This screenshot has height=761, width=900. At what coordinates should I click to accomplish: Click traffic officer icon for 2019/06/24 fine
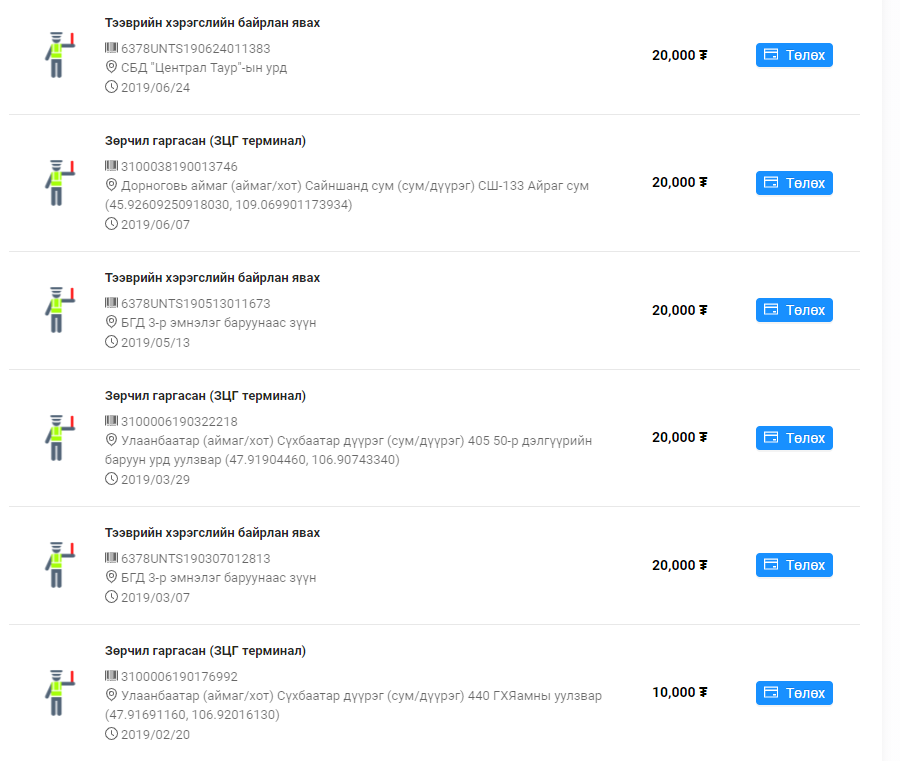click(59, 55)
